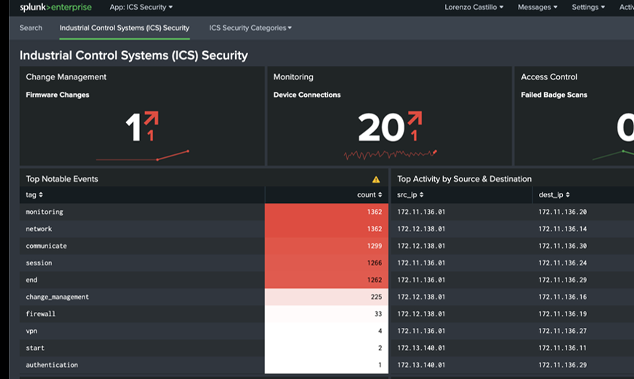Click dest_ip 172.11.136.19
The width and height of the screenshot is (634, 379).
[562, 314]
